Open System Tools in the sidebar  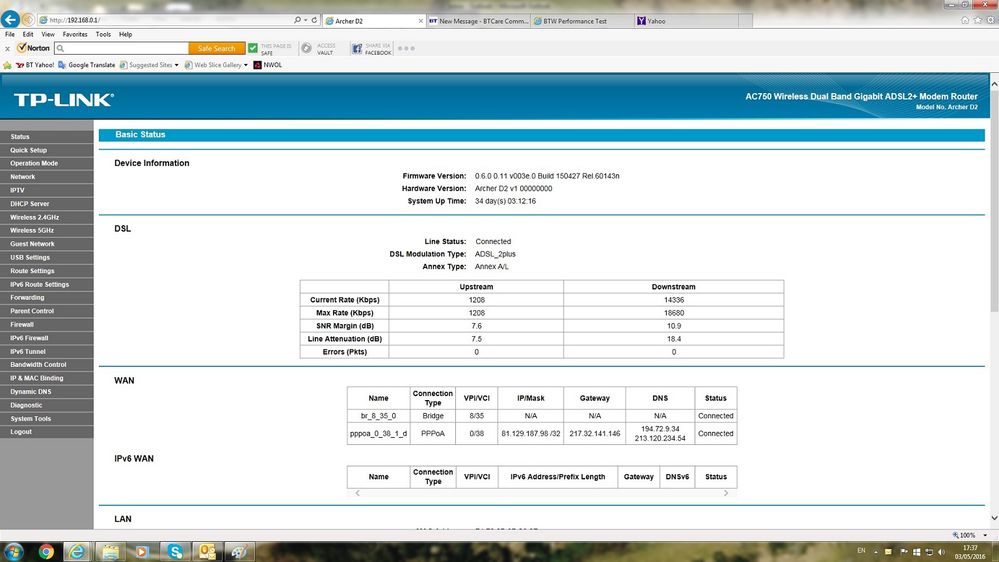[x=47, y=419]
